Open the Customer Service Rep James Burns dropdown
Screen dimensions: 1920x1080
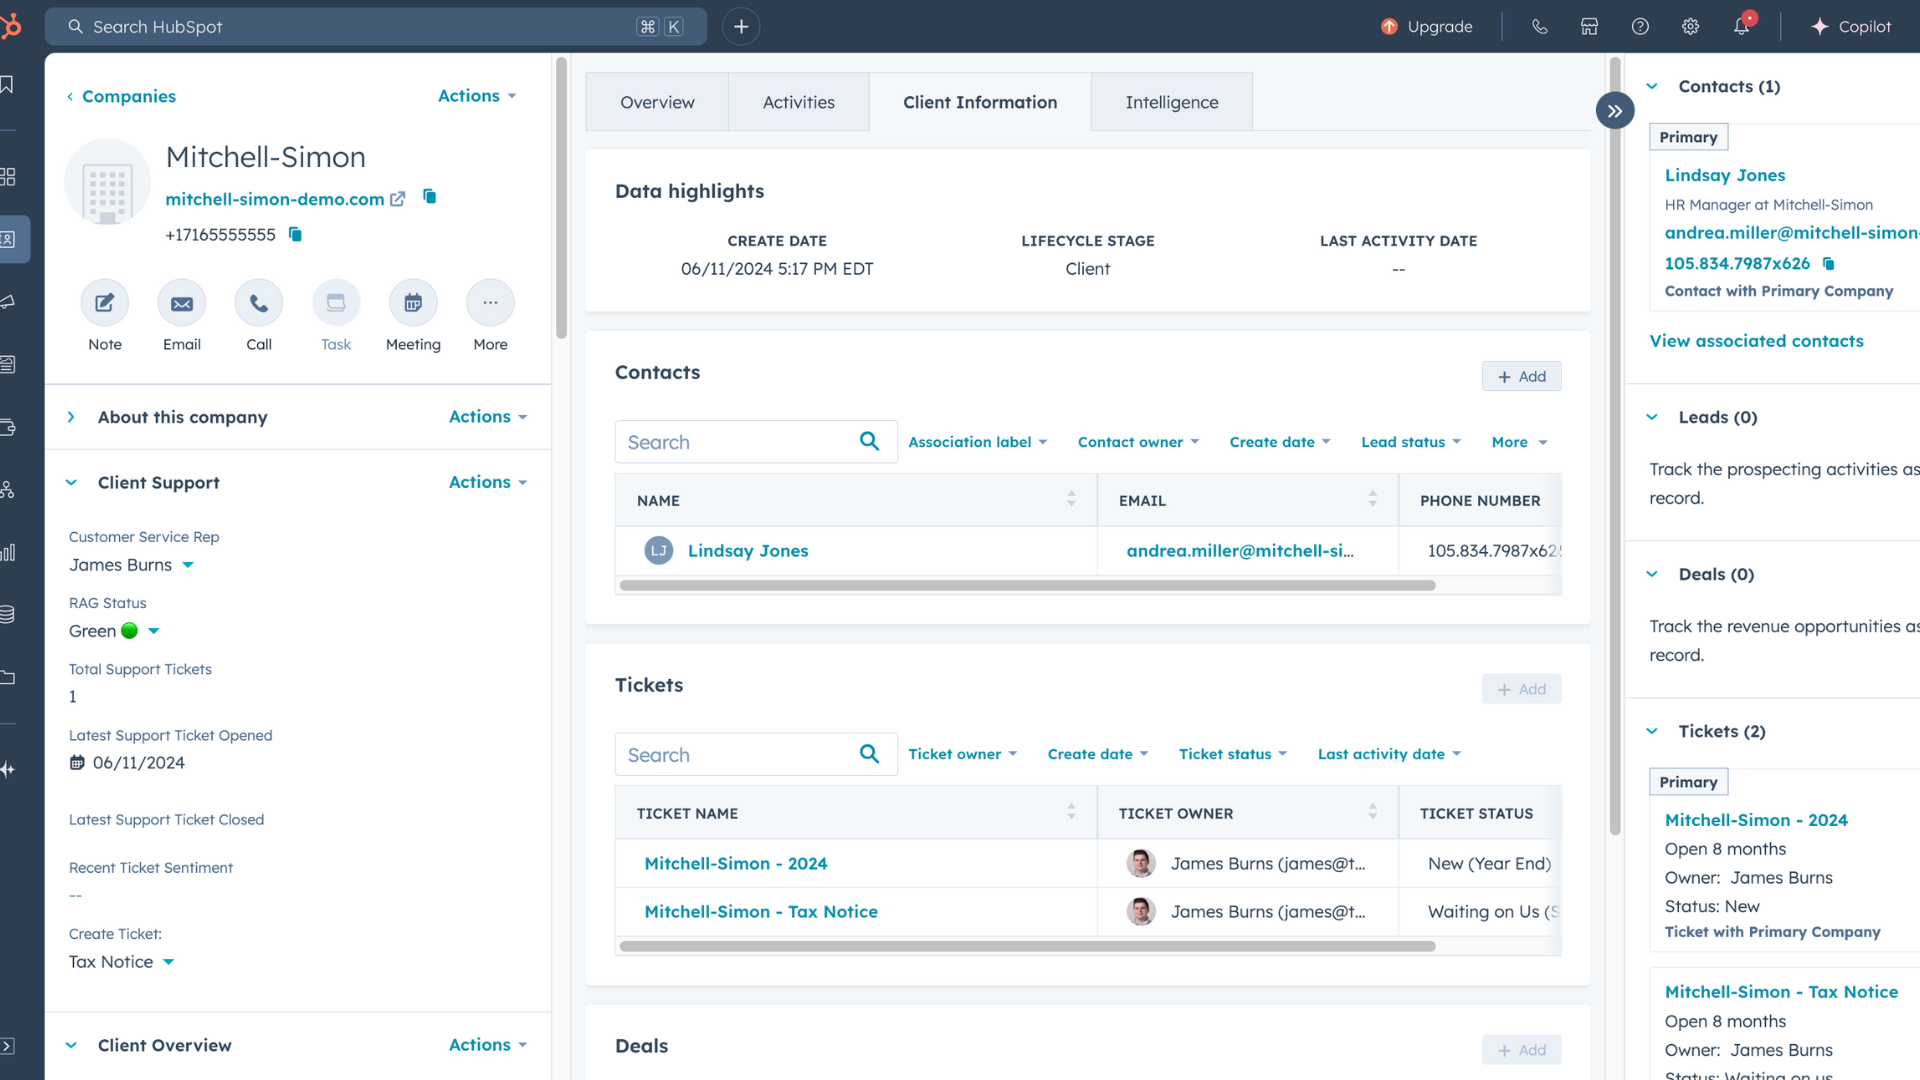188,565
